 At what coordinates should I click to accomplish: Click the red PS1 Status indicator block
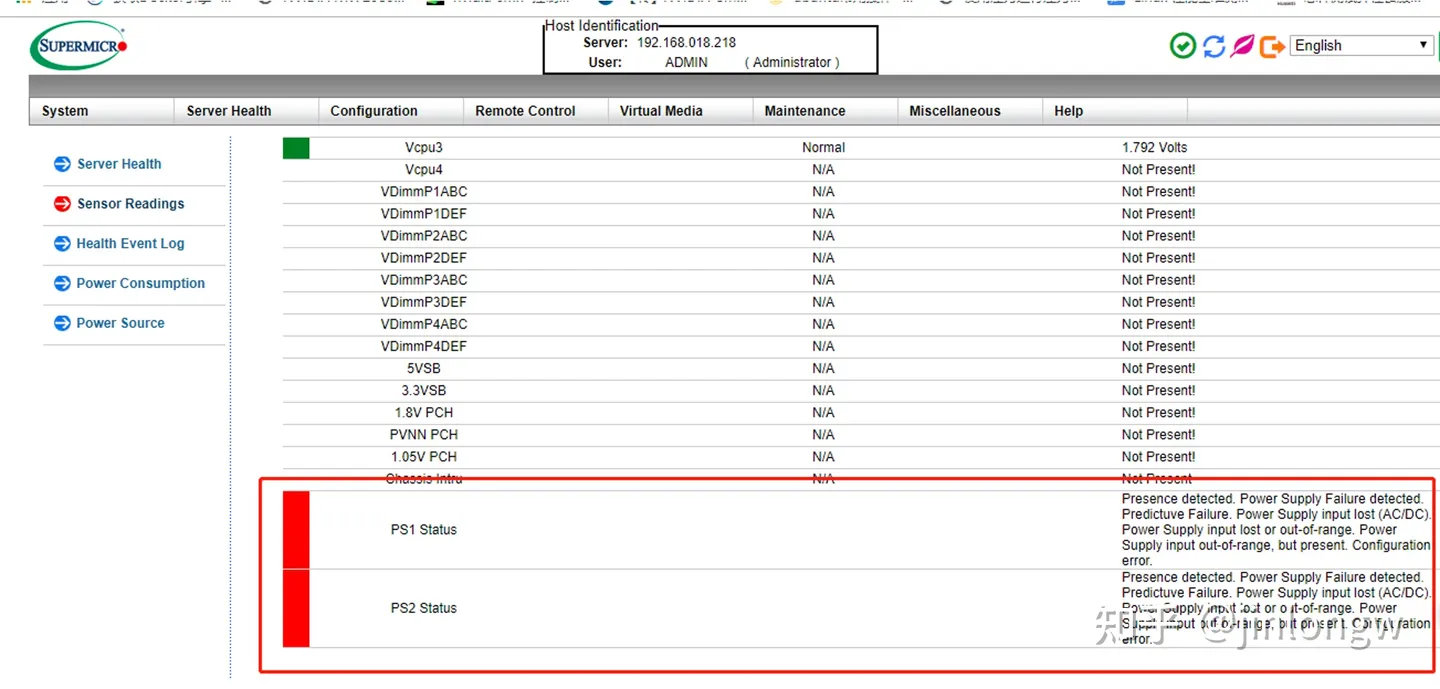point(295,529)
